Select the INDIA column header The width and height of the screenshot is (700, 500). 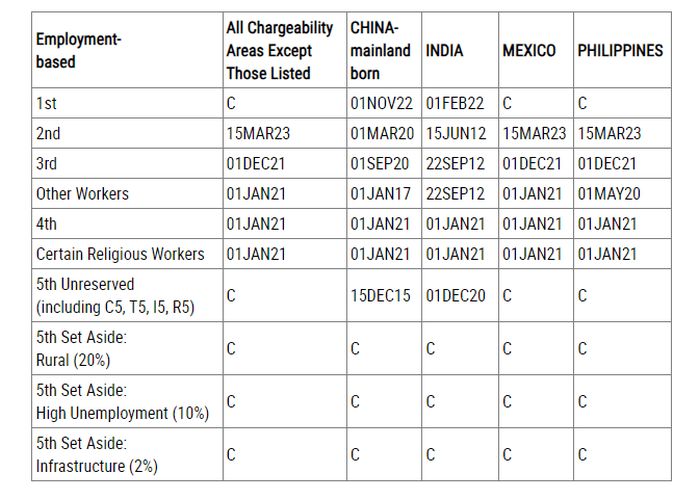click(x=444, y=50)
